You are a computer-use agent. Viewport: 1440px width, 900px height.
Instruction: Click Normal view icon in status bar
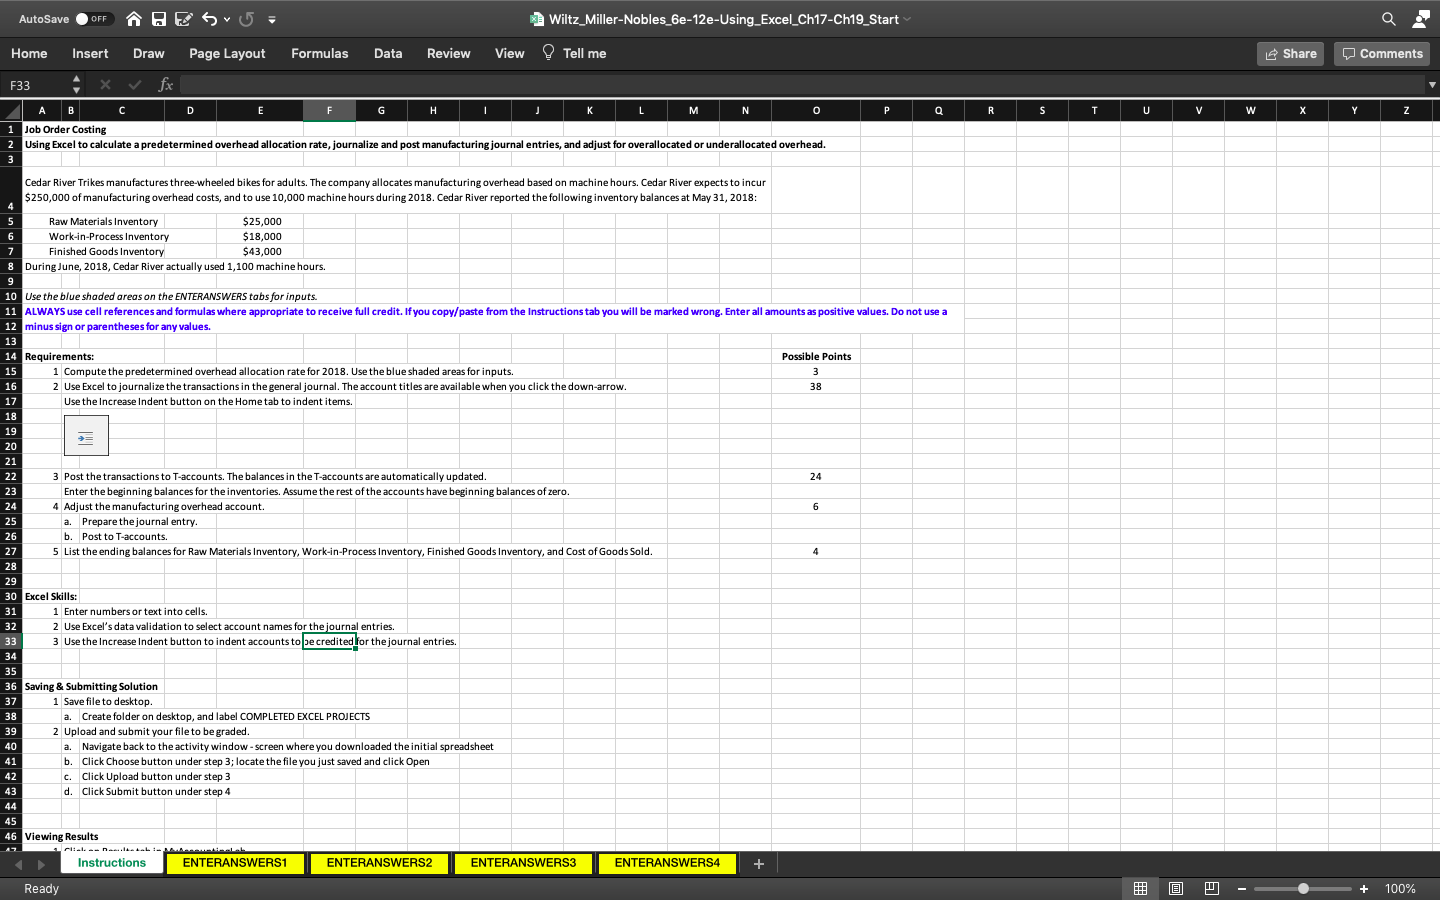click(x=1140, y=888)
